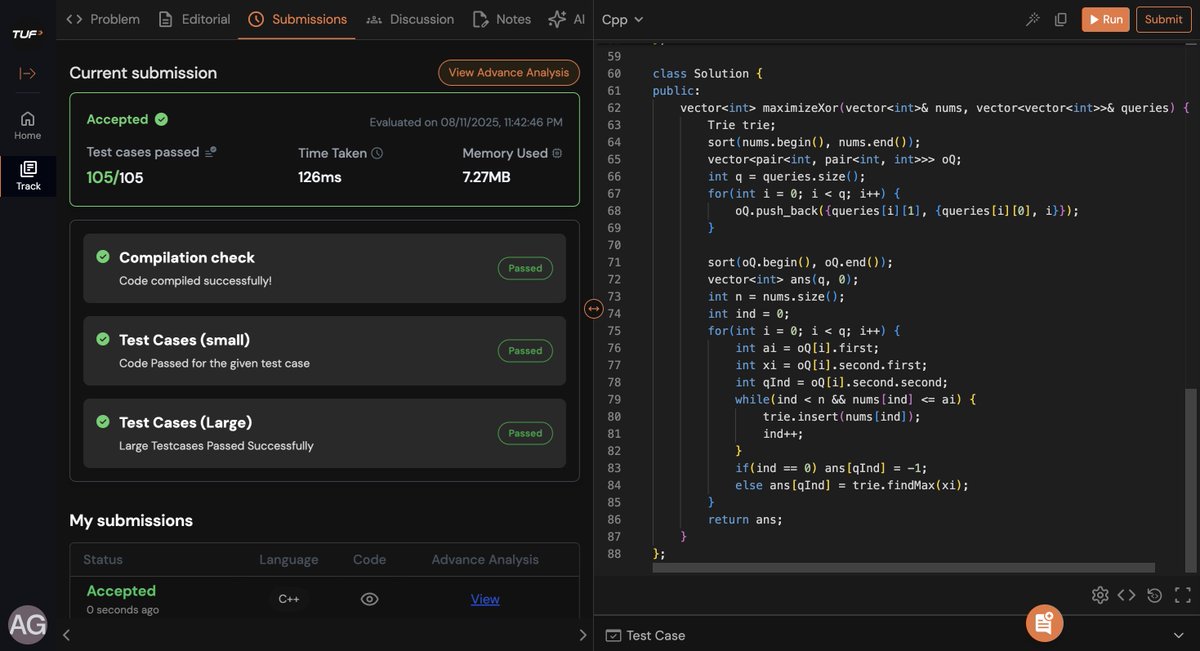Enter fullscreen editor mode

click(1181, 594)
